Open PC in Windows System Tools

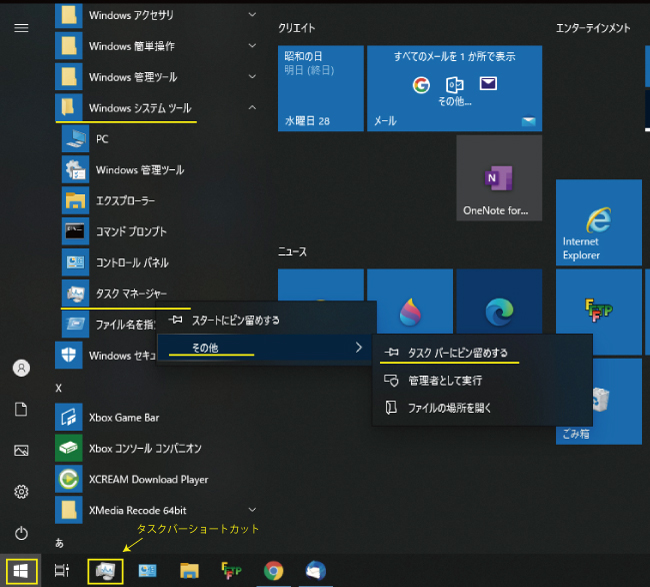click(162, 139)
